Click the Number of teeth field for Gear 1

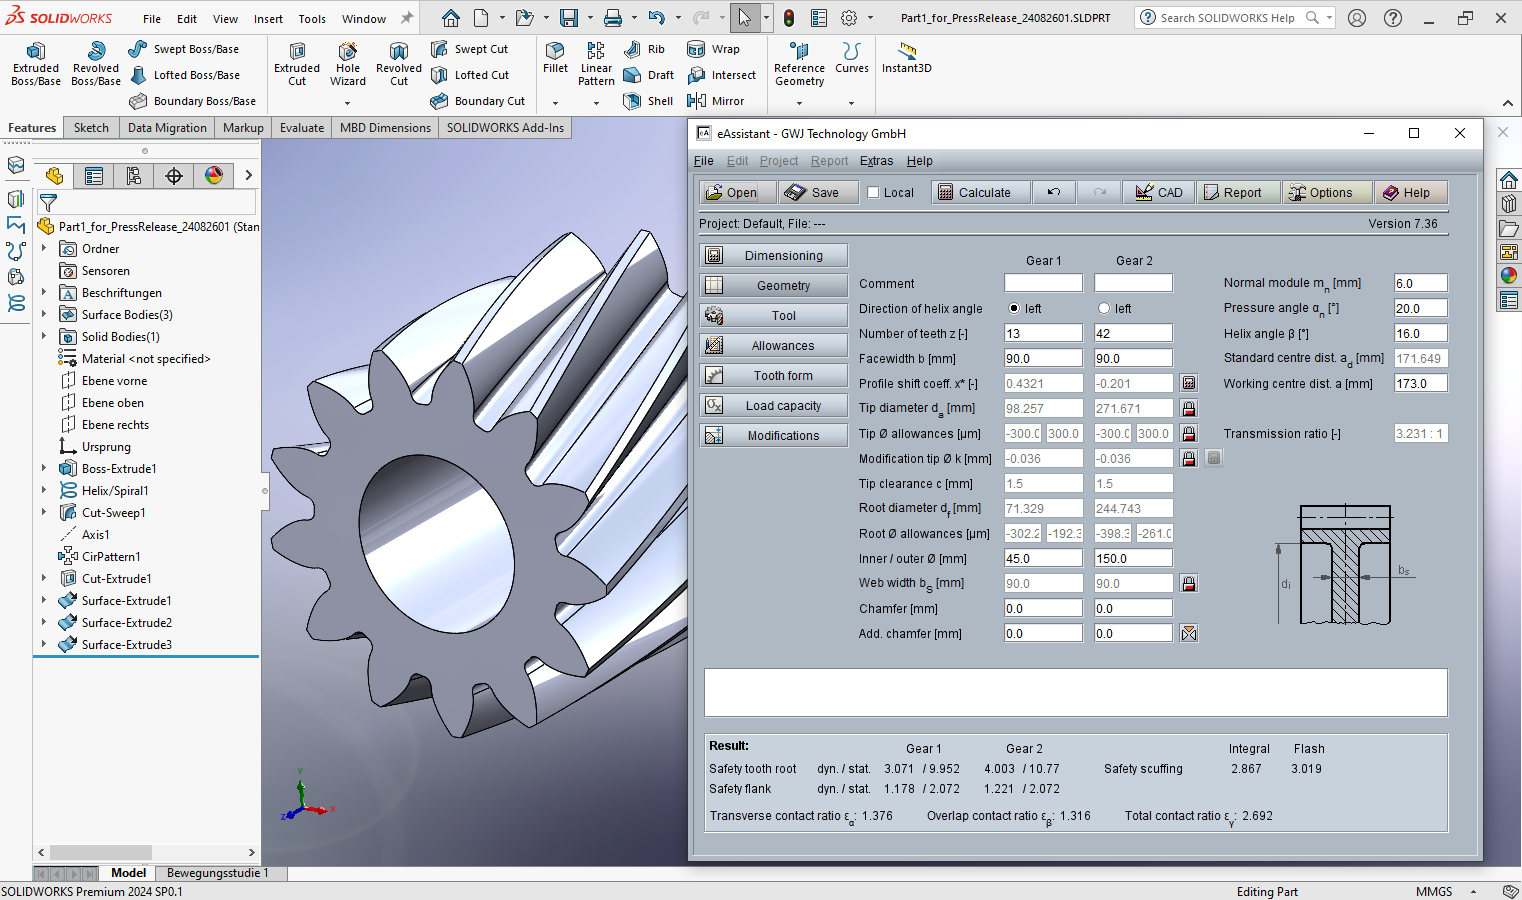pyautogui.click(x=1043, y=332)
